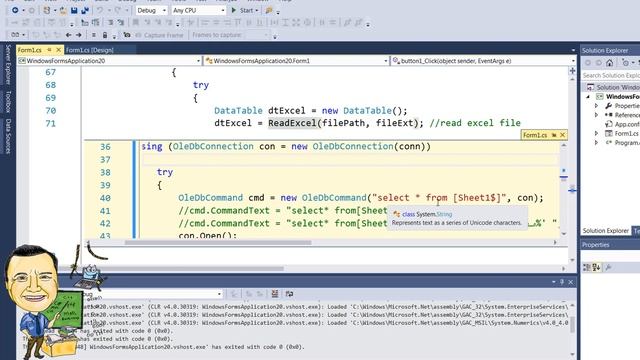Toggle the pin on the Form1.cs tab
This screenshot has height=360, width=640.
[x=49, y=50]
